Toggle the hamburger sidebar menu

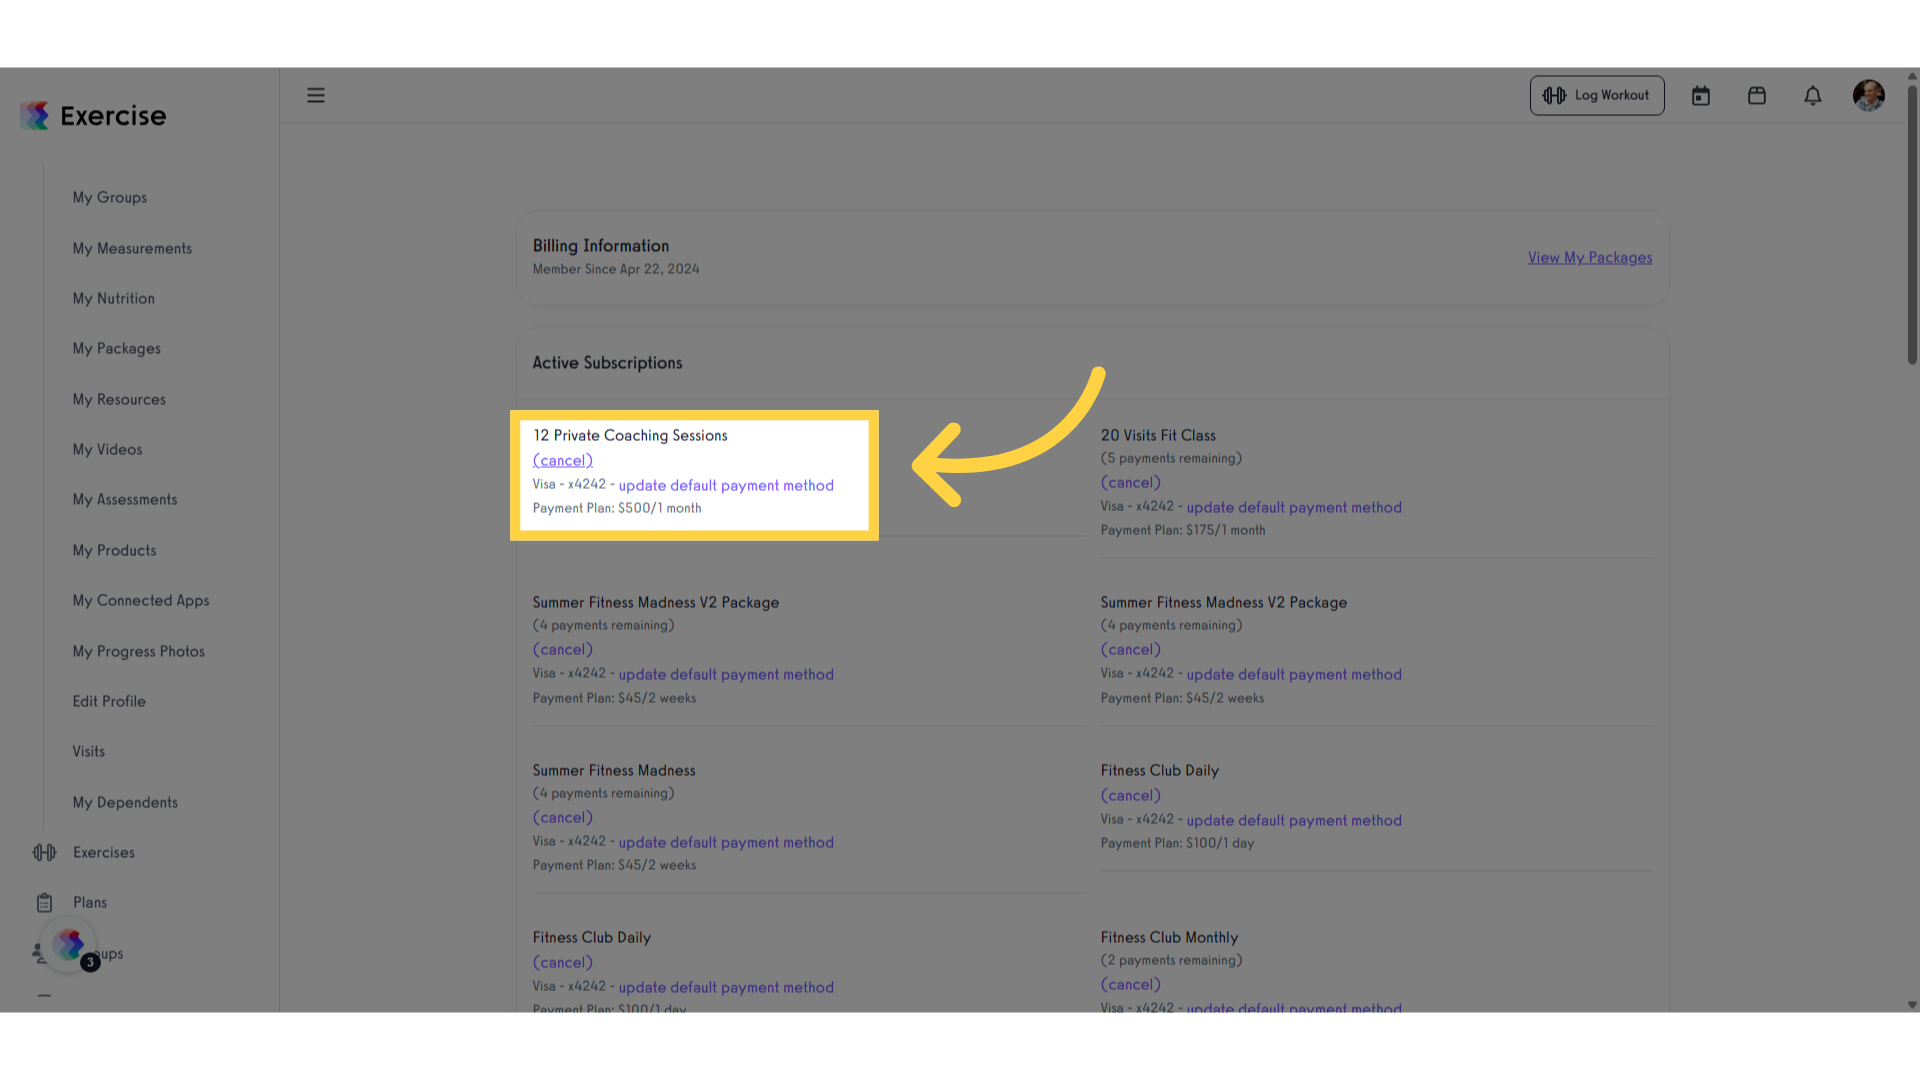click(x=316, y=95)
